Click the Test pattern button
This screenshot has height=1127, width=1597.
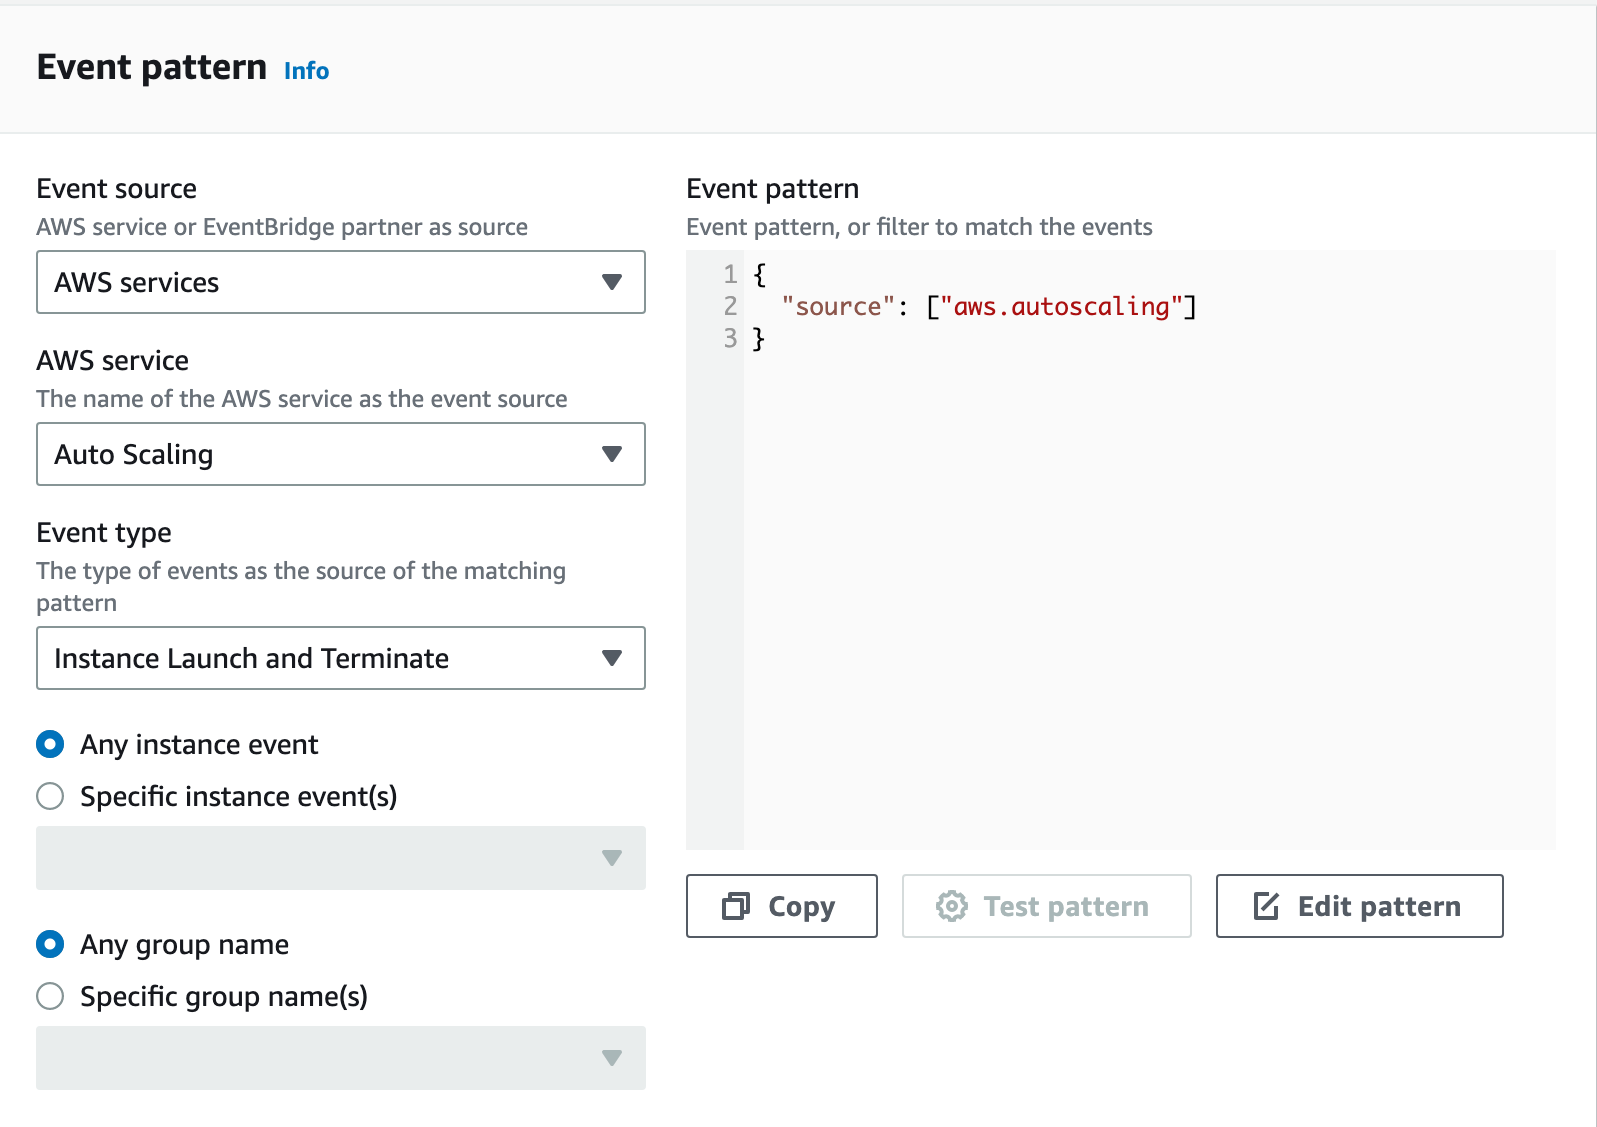pos(1046,906)
